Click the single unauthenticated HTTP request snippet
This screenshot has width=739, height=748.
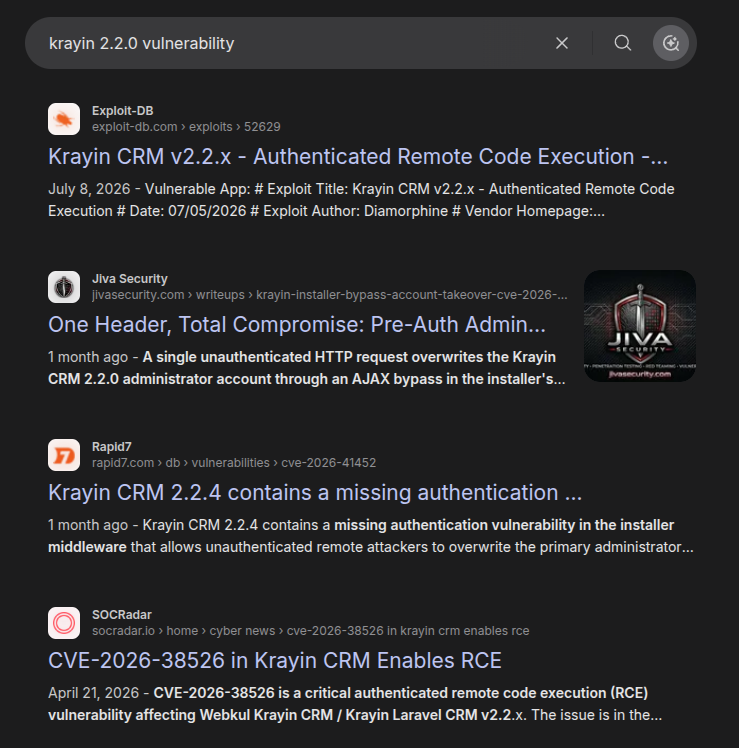tap(307, 368)
